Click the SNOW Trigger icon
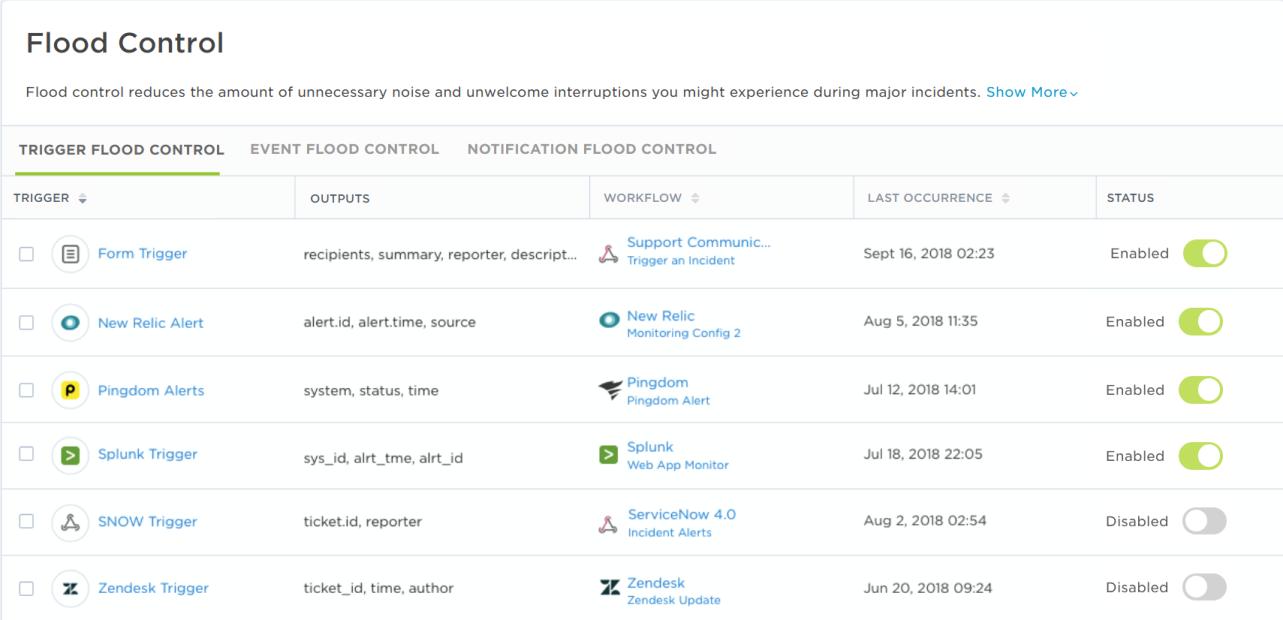The height and width of the screenshot is (620, 1283). pos(70,522)
